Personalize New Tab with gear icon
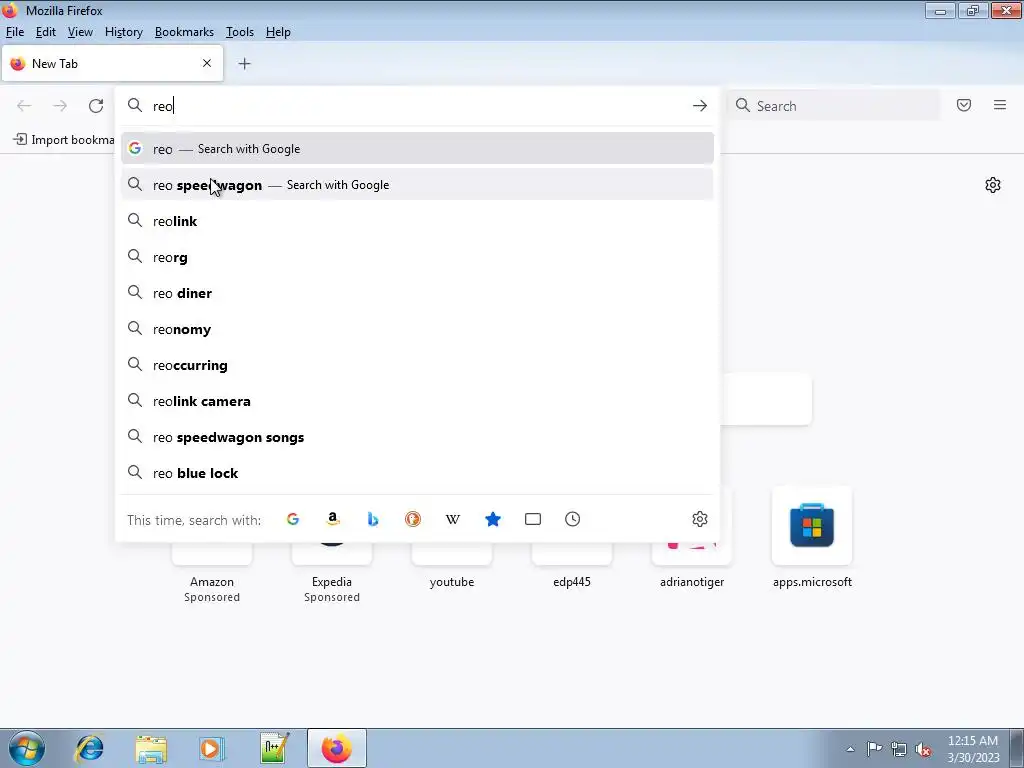This screenshot has width=1024, height=768. pyautogui.click(x=993, y=185)
